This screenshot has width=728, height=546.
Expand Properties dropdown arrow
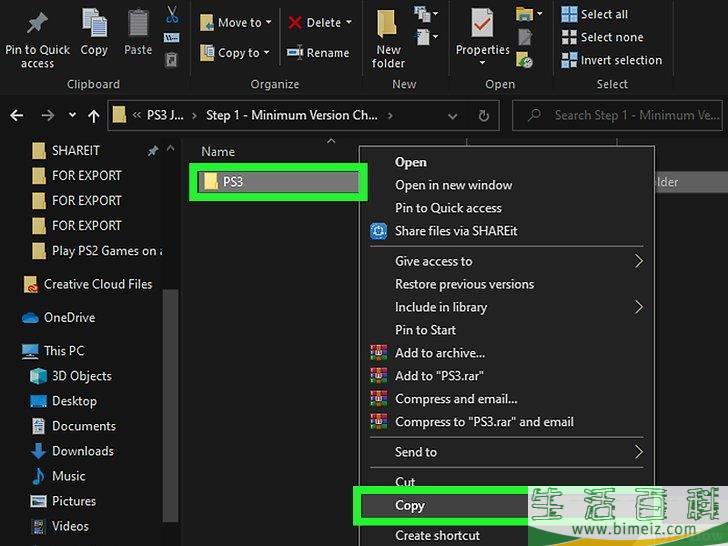(482, 62)
